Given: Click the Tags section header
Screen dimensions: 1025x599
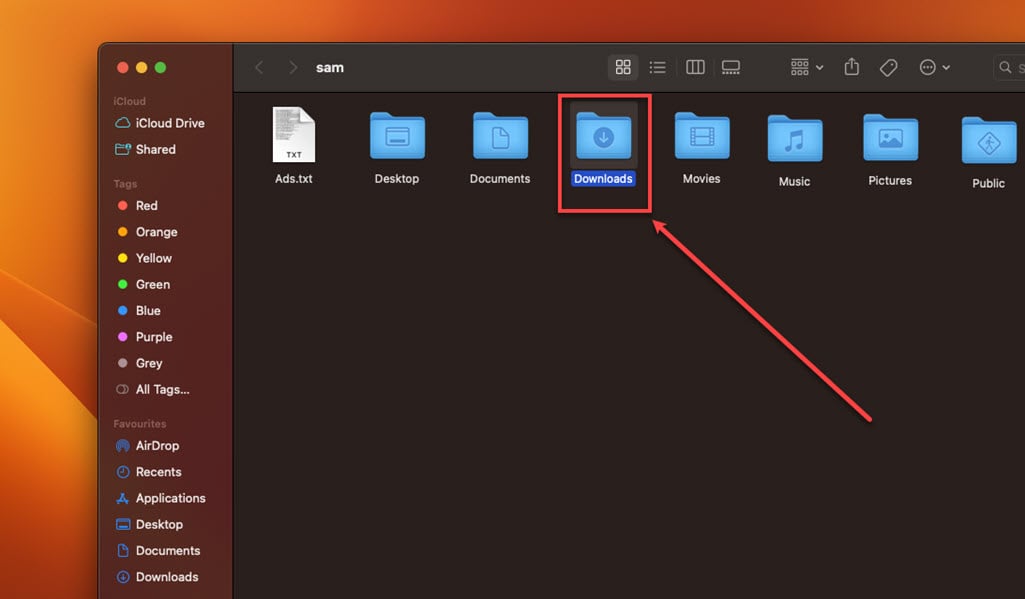Looking at the screenshot, I should 125,184.
